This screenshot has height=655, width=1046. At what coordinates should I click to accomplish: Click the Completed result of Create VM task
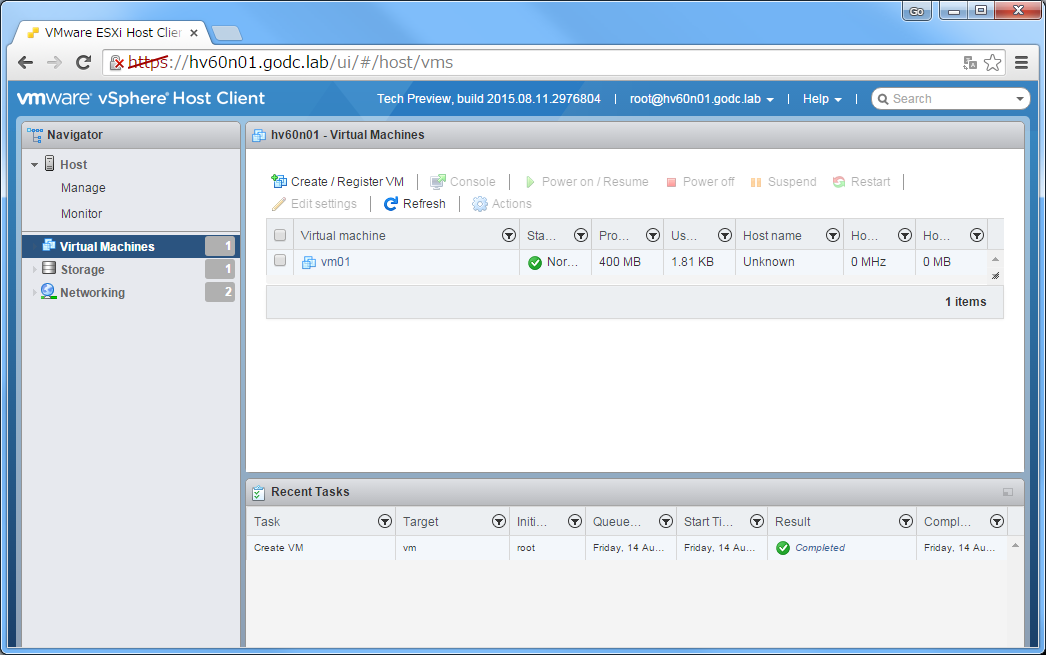pyautogui.click(x=820, y=548)
